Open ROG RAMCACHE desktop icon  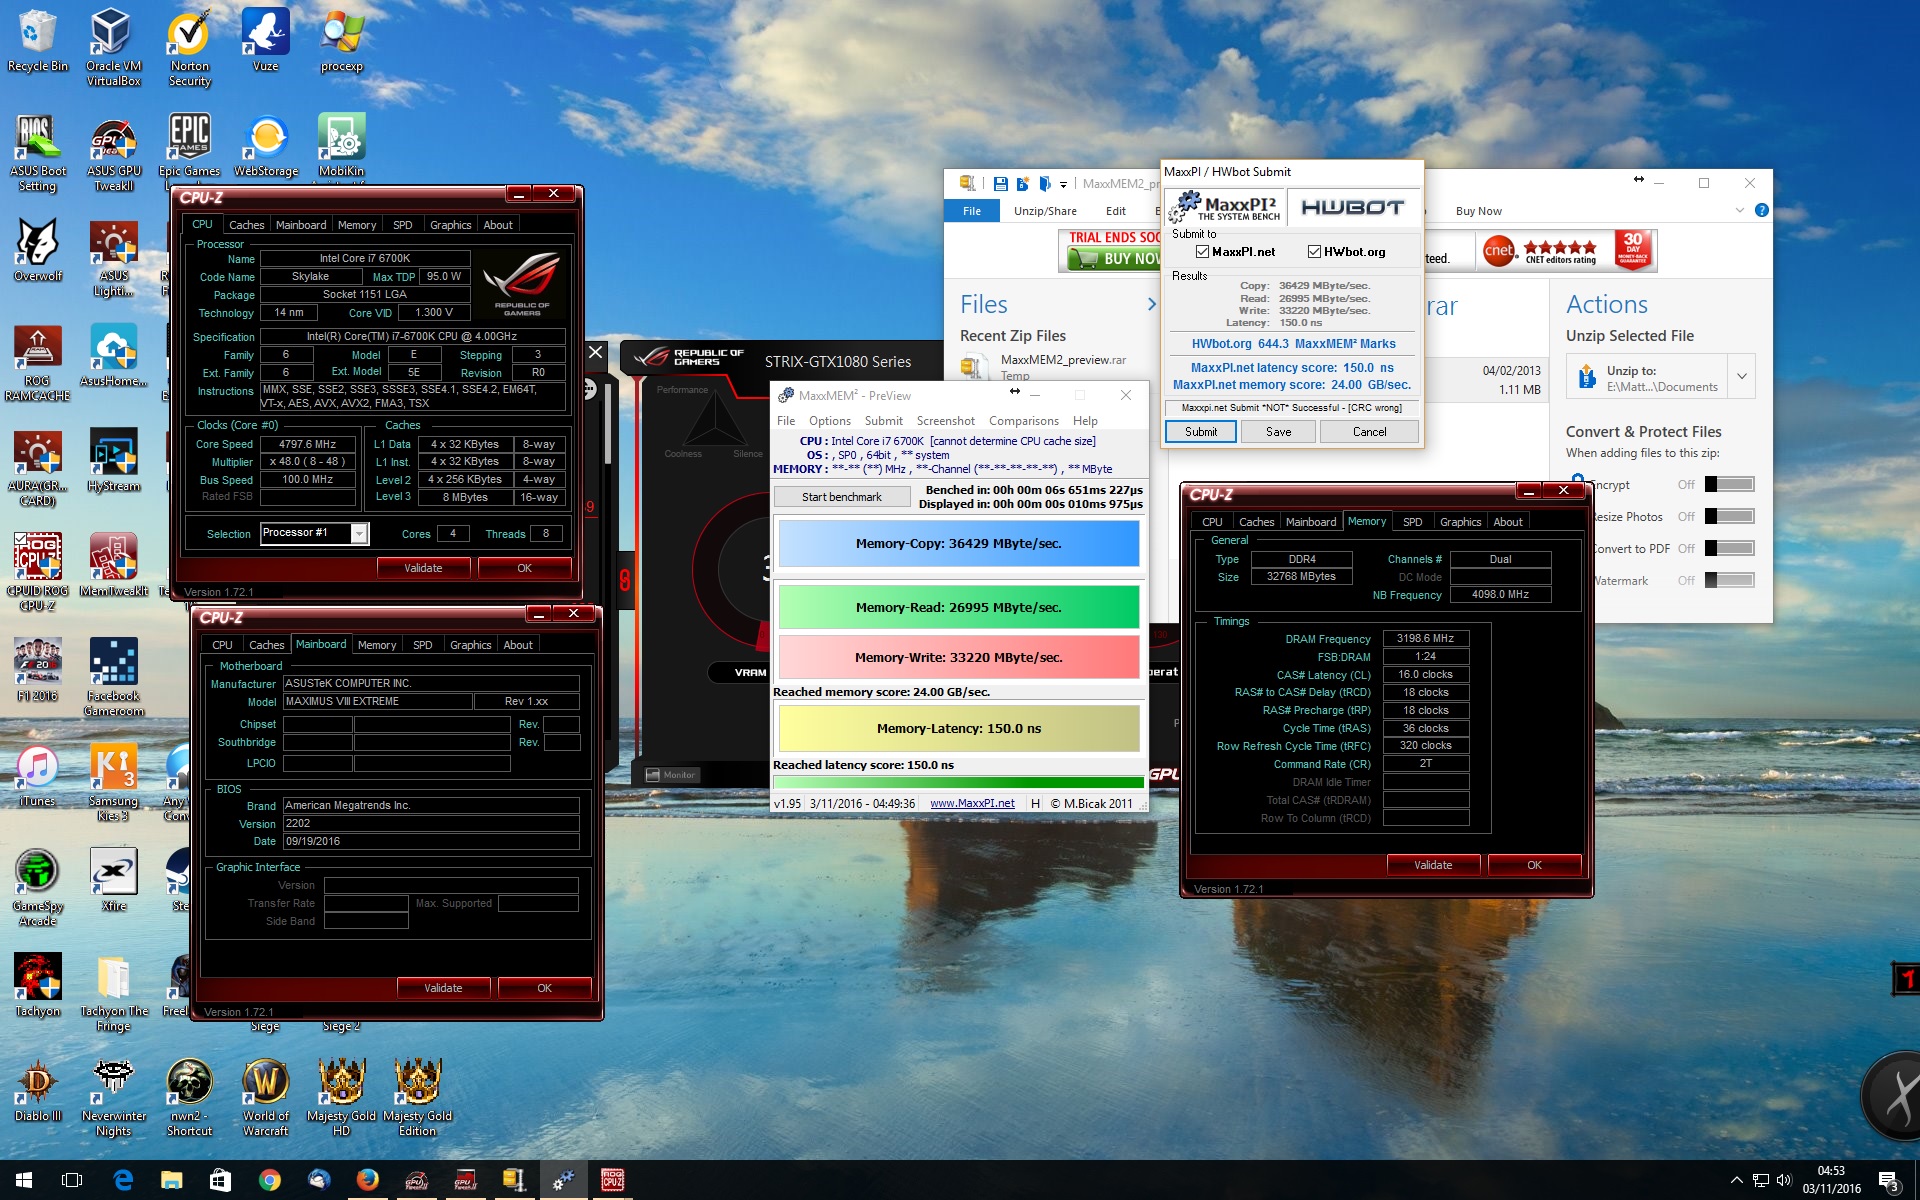point(37,363)
